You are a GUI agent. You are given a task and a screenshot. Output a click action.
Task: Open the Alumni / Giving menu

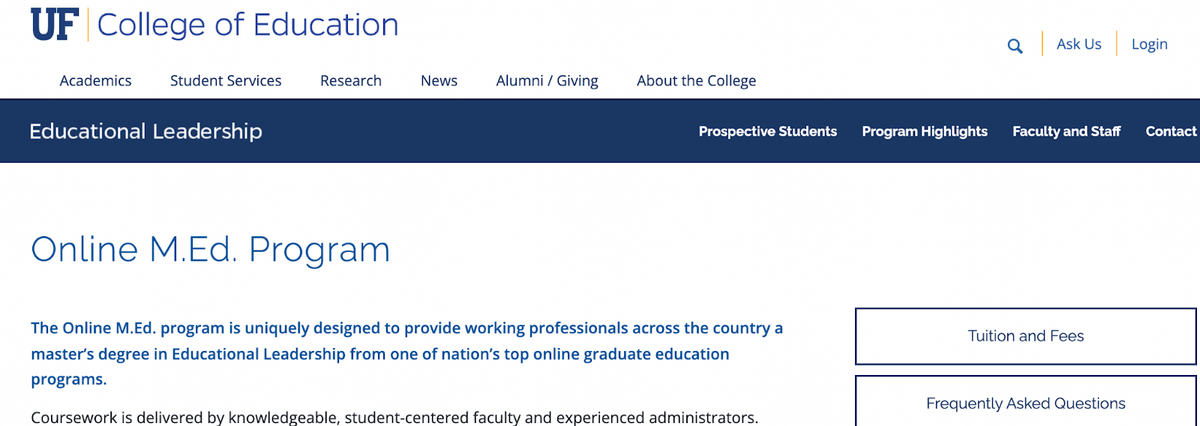coord(547,81)
